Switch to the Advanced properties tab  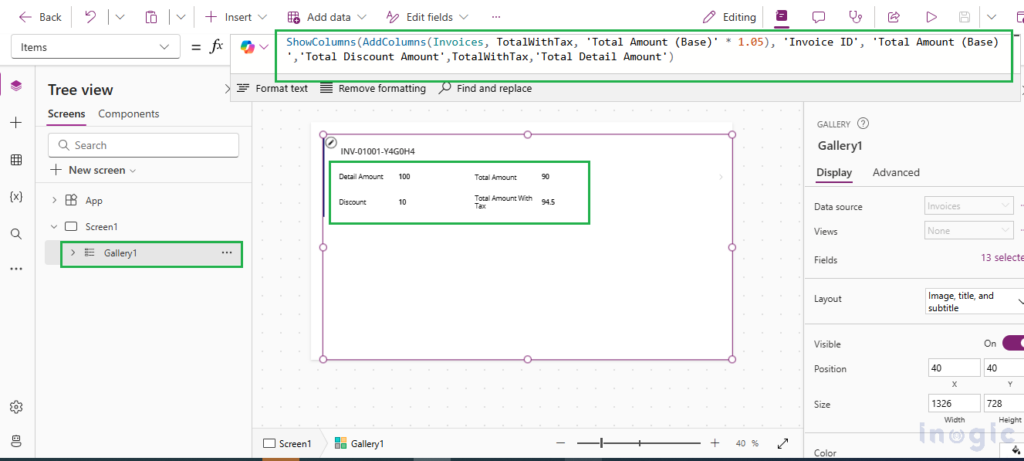click(895, 172)
